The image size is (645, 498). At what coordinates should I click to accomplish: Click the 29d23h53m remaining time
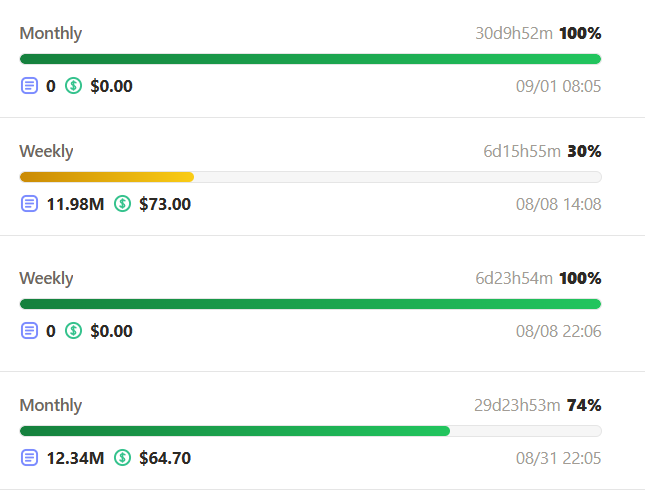click(517, 405)
